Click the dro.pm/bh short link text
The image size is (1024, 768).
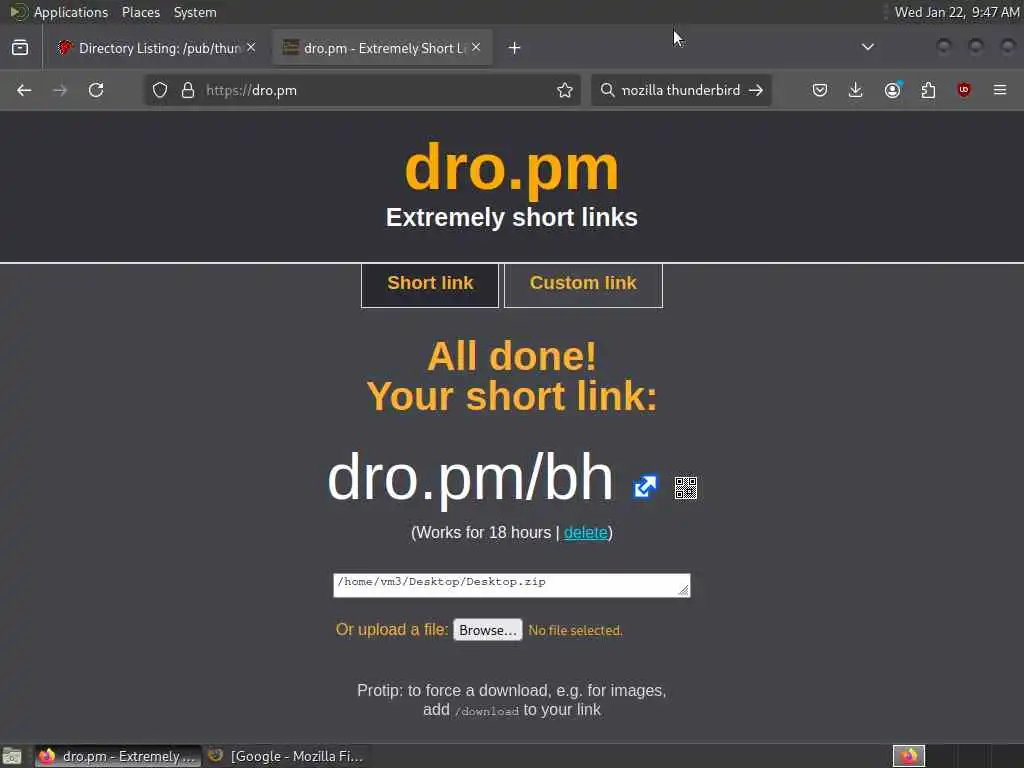[470, 478]
